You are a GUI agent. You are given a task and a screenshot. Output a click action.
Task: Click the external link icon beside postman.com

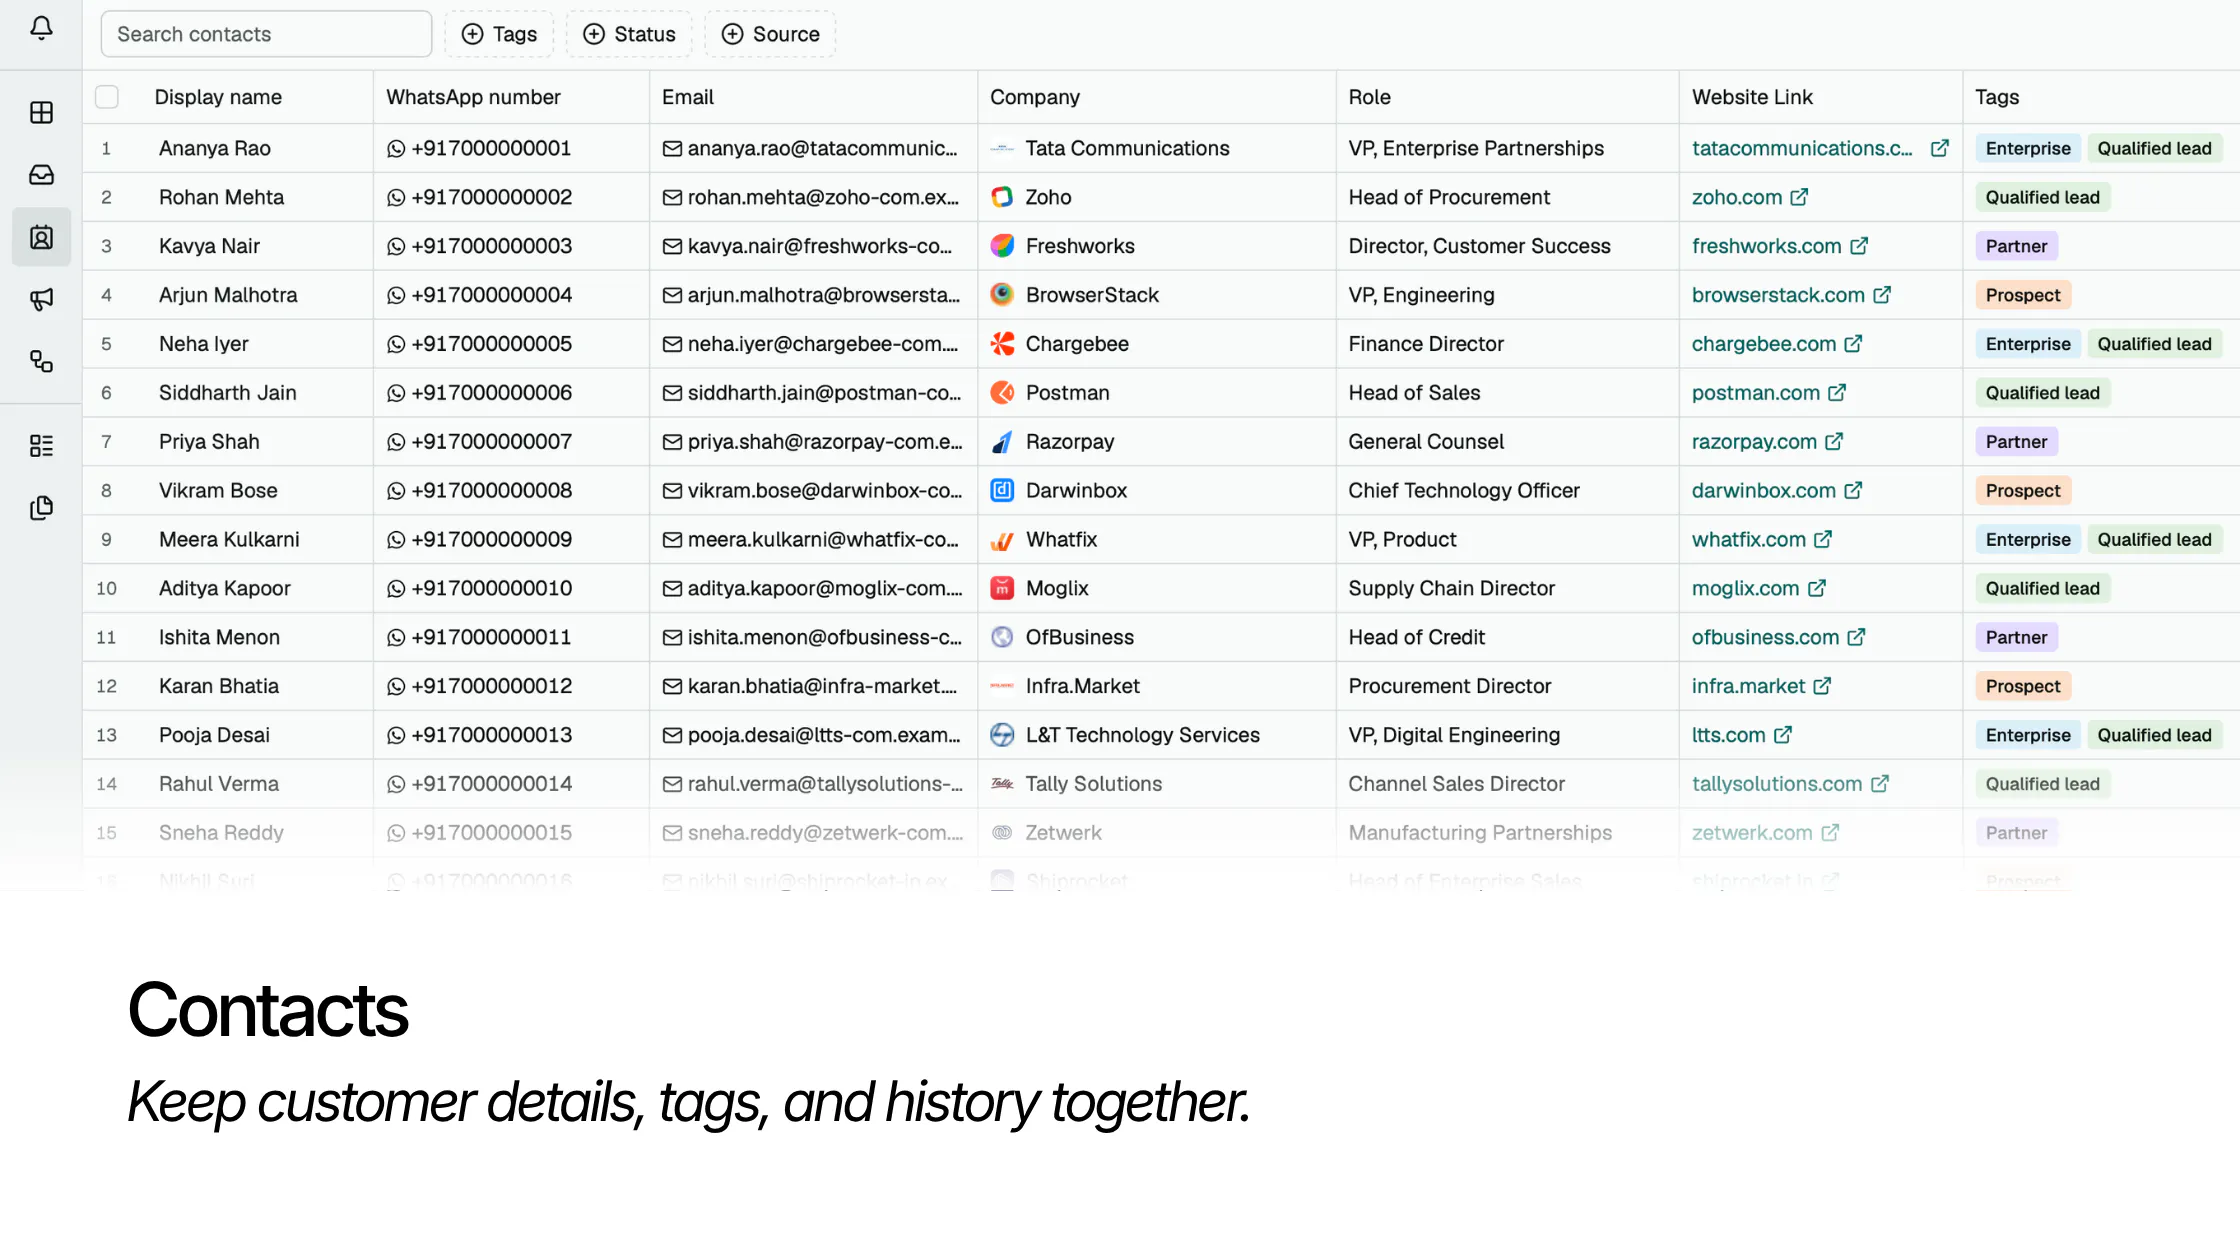click(x=1837, y=393)
